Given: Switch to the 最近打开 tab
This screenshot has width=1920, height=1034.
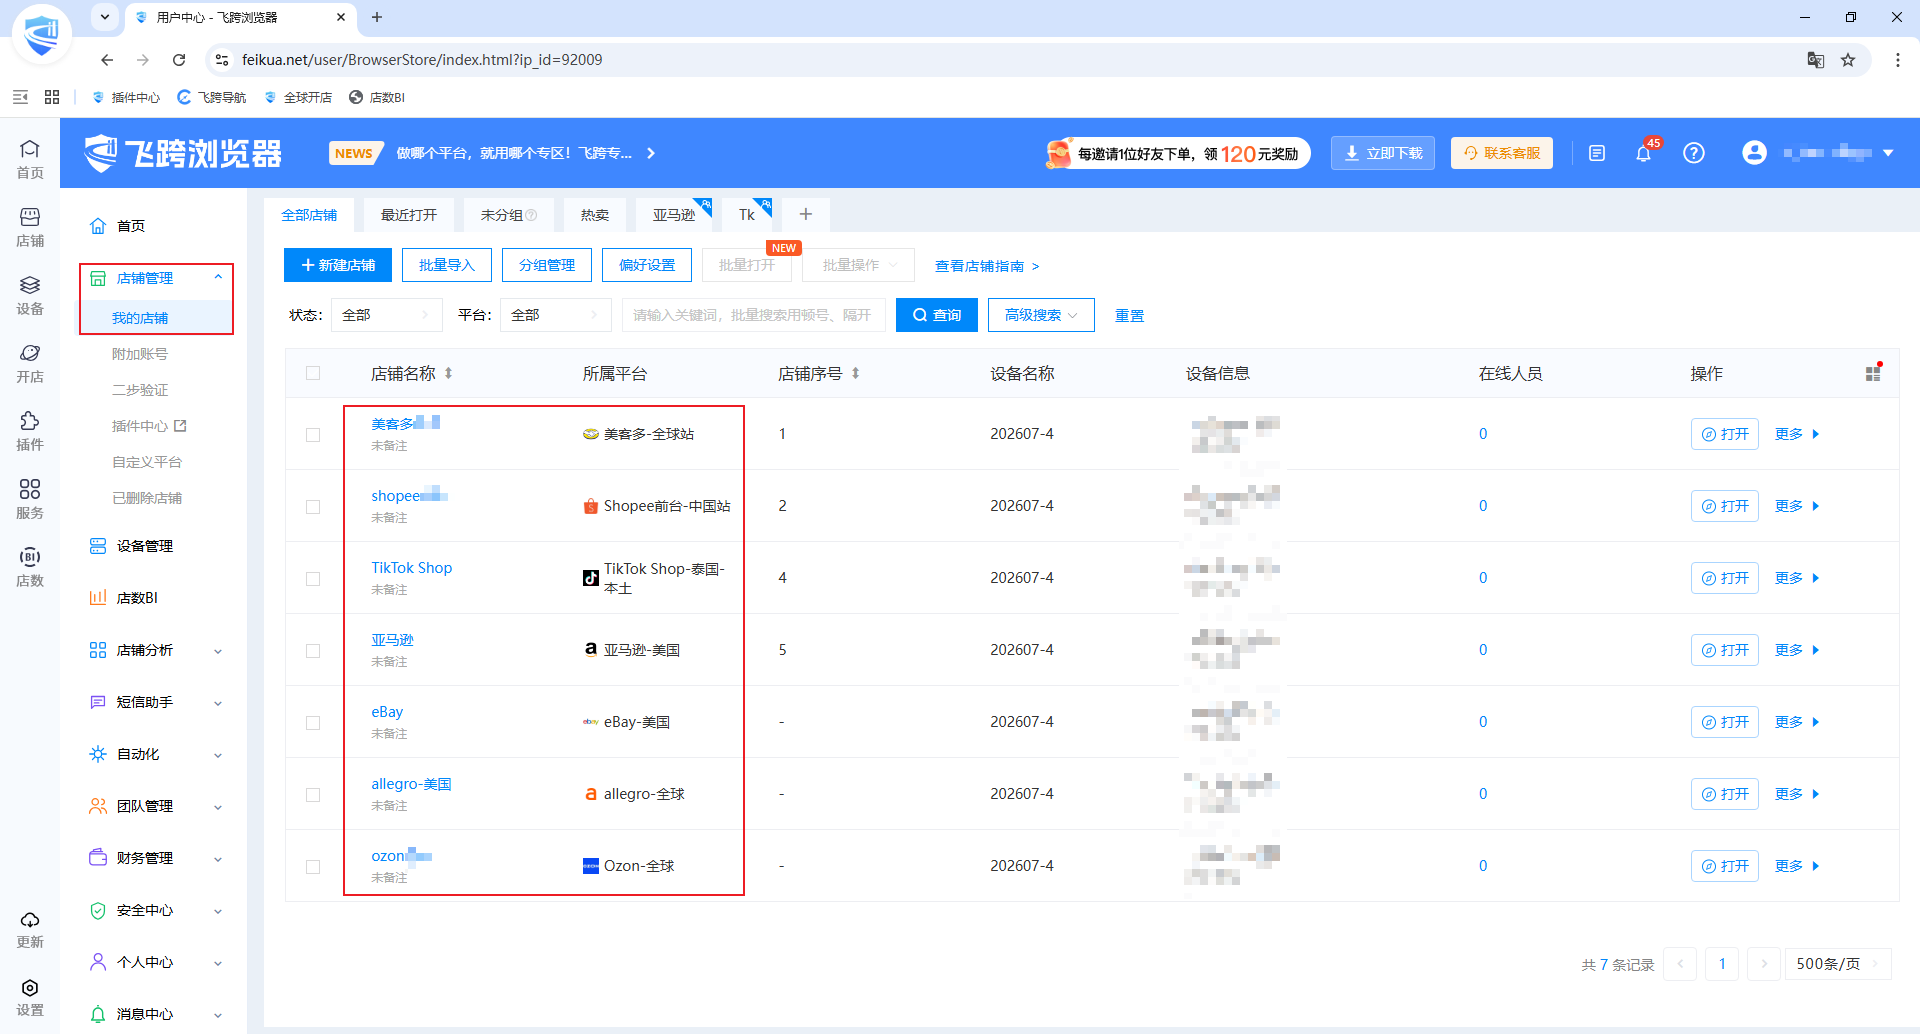Looking at the screenshot, I should point(409,215).
